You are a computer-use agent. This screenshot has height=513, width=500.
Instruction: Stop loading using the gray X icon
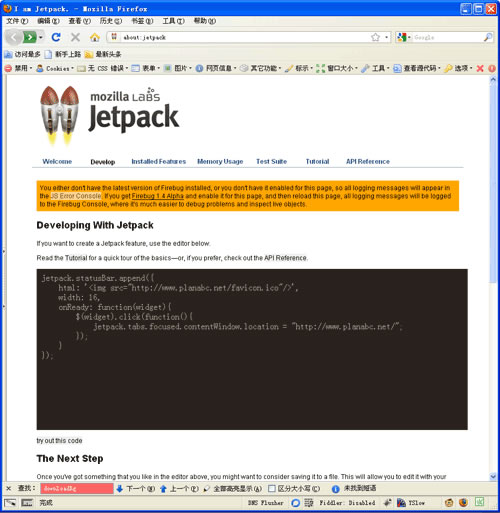point(75,37)
